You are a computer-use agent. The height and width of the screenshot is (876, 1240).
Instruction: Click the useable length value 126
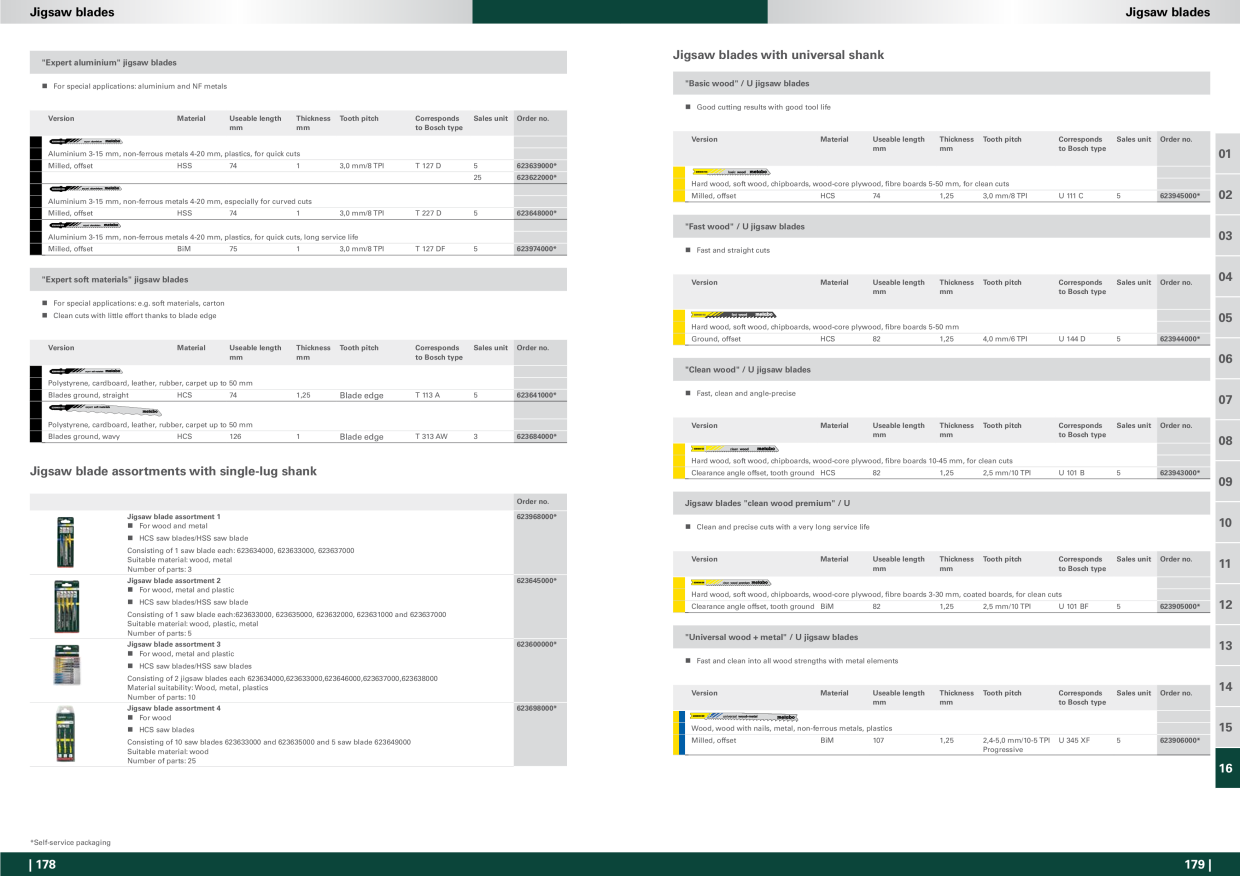point(235,437)
